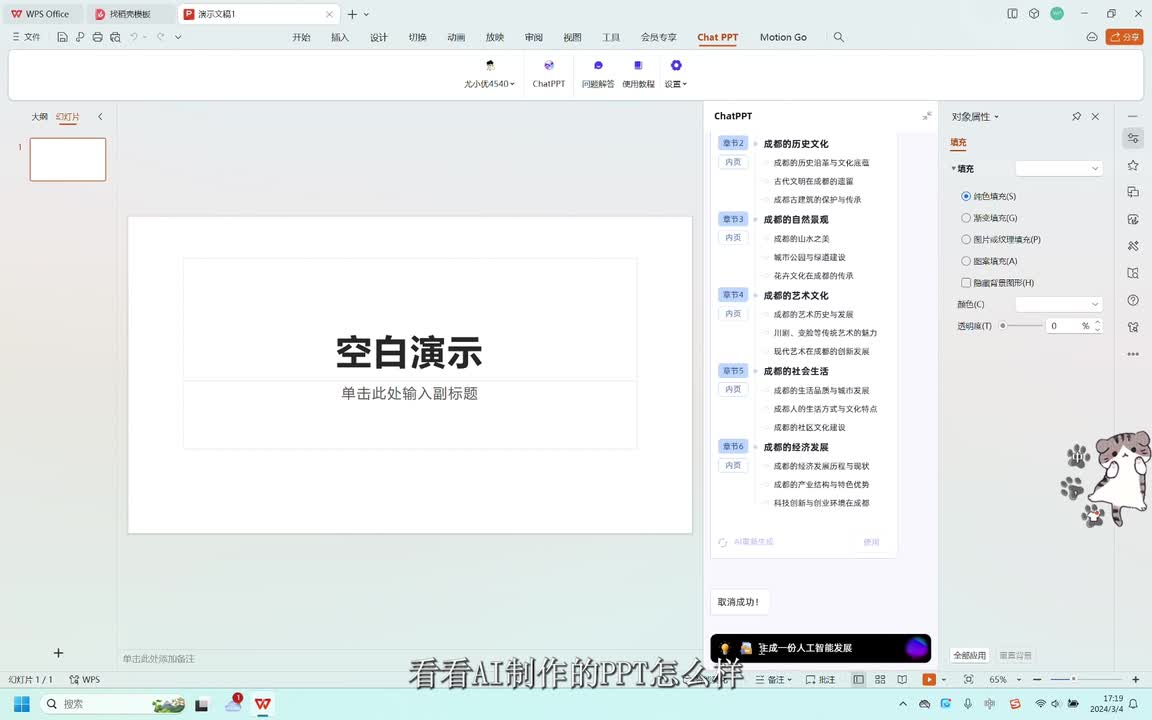Open the 使用教程 tutorial icon
Screen dimensions: 1152x720
[638, 66]
